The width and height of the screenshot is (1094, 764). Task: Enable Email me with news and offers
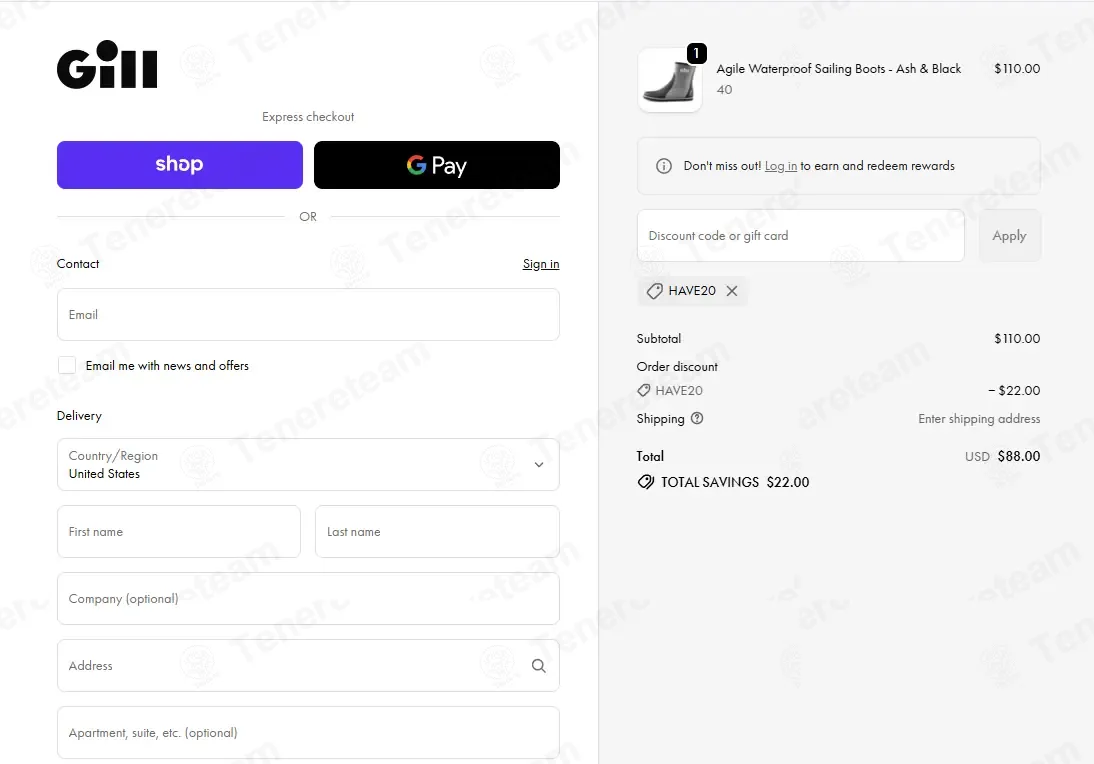pyautogui.click(x=67, y=365)
